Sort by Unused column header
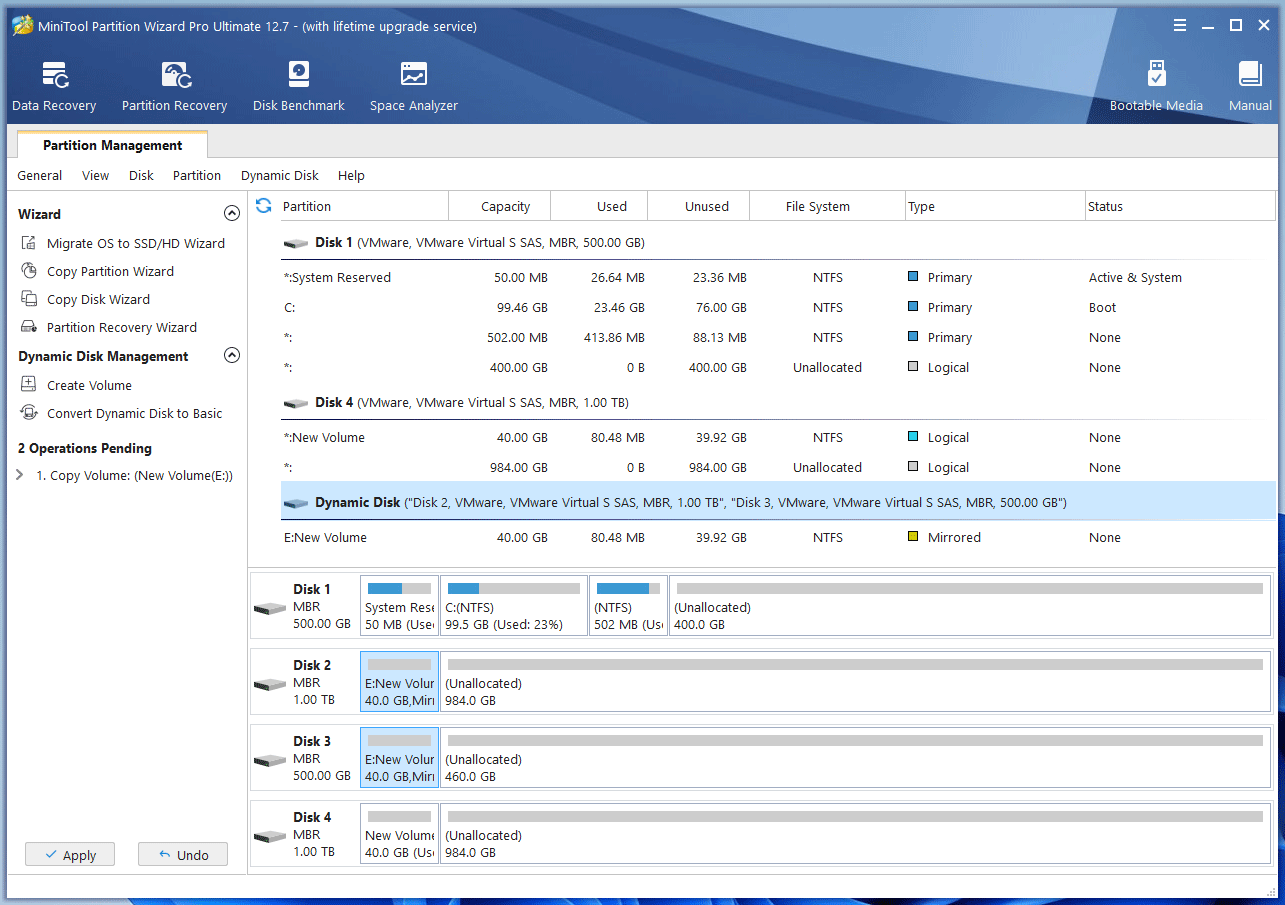 (x=698, y=207)
